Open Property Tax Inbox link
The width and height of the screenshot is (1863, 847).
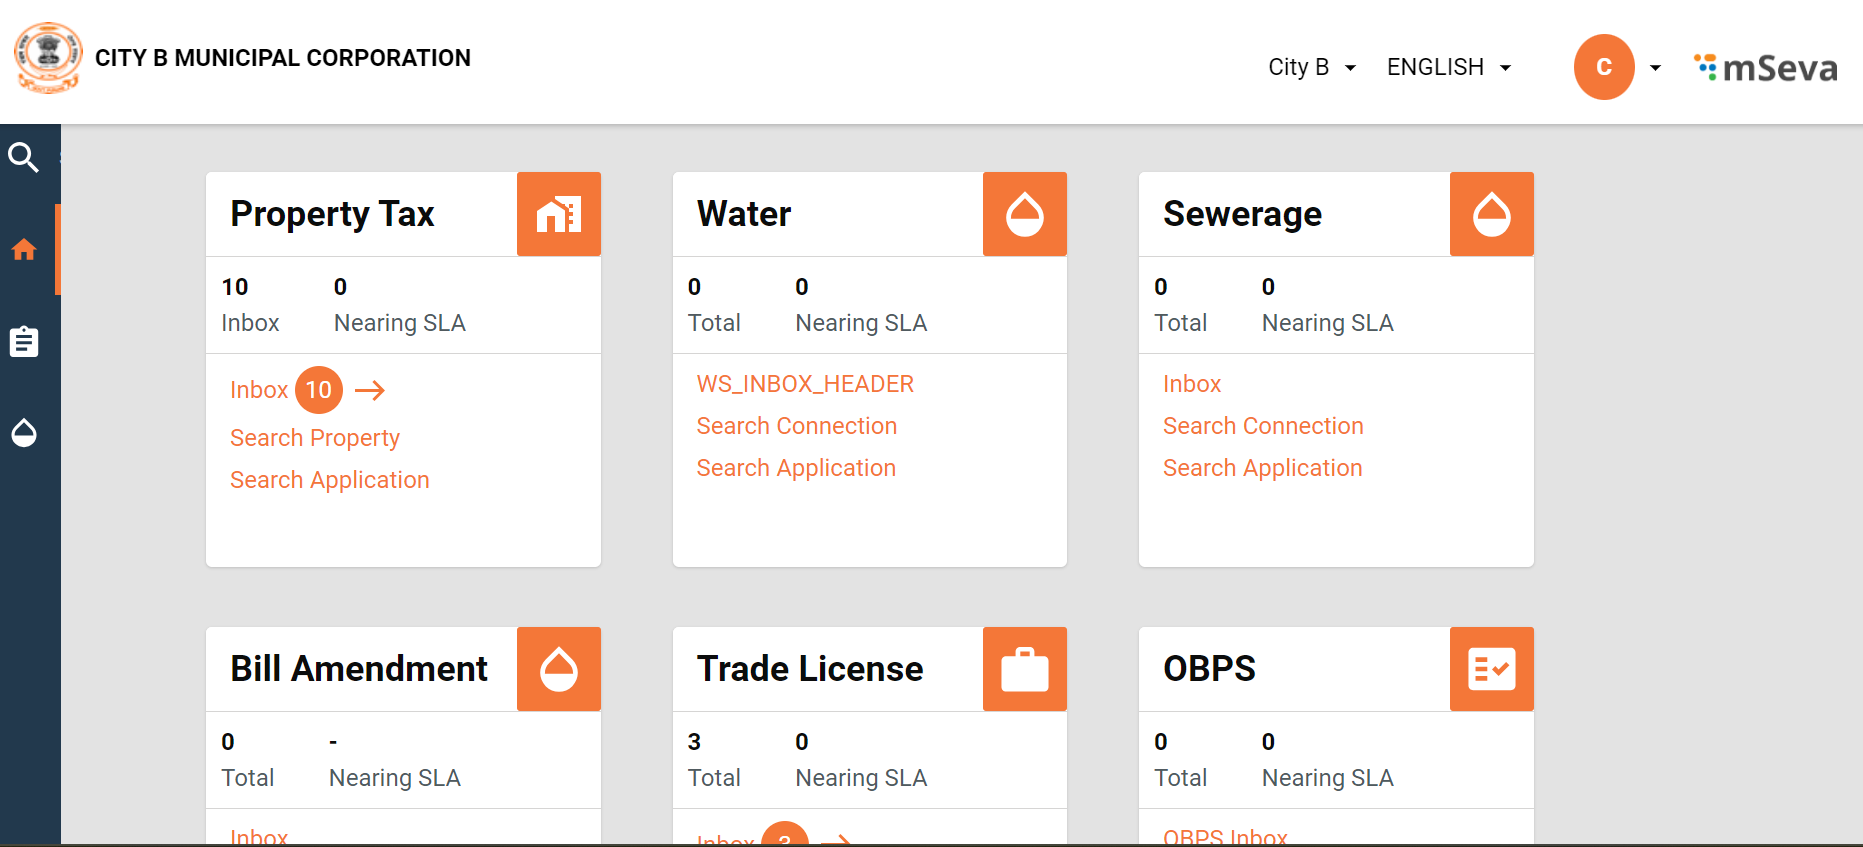[x=259, y=390]
